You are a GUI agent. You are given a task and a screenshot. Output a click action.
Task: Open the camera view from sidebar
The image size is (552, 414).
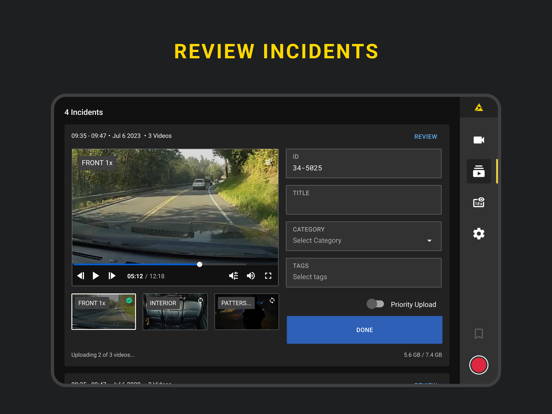(478, 140)
